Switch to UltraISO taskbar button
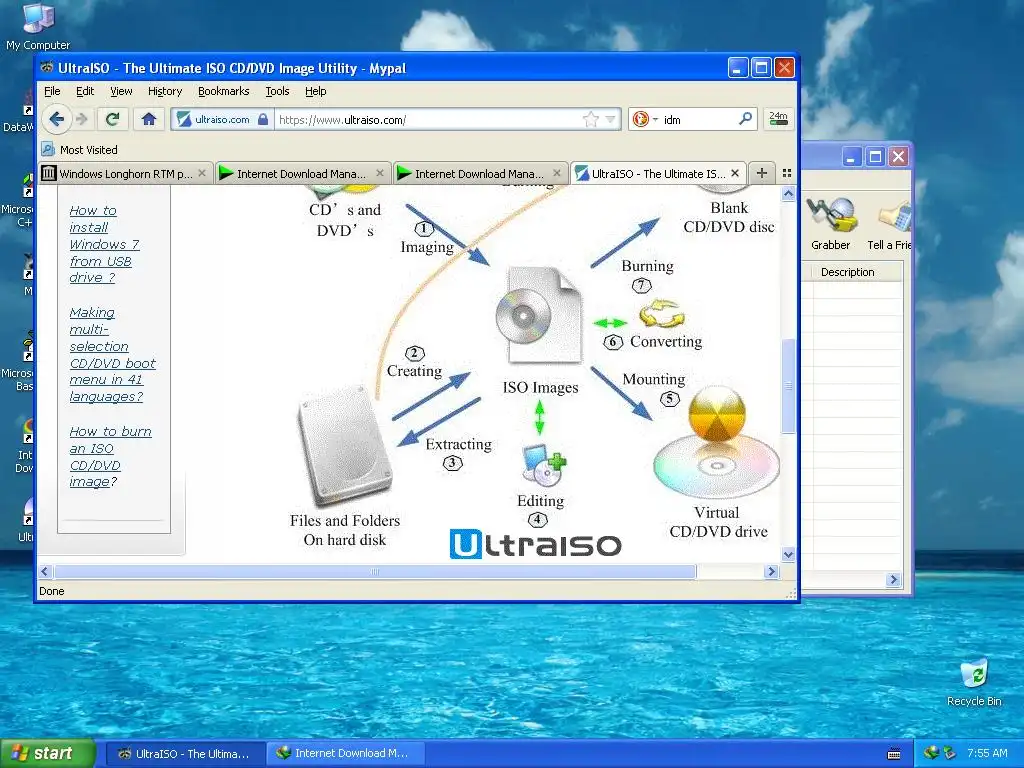1024x768 pixels. 185,754
